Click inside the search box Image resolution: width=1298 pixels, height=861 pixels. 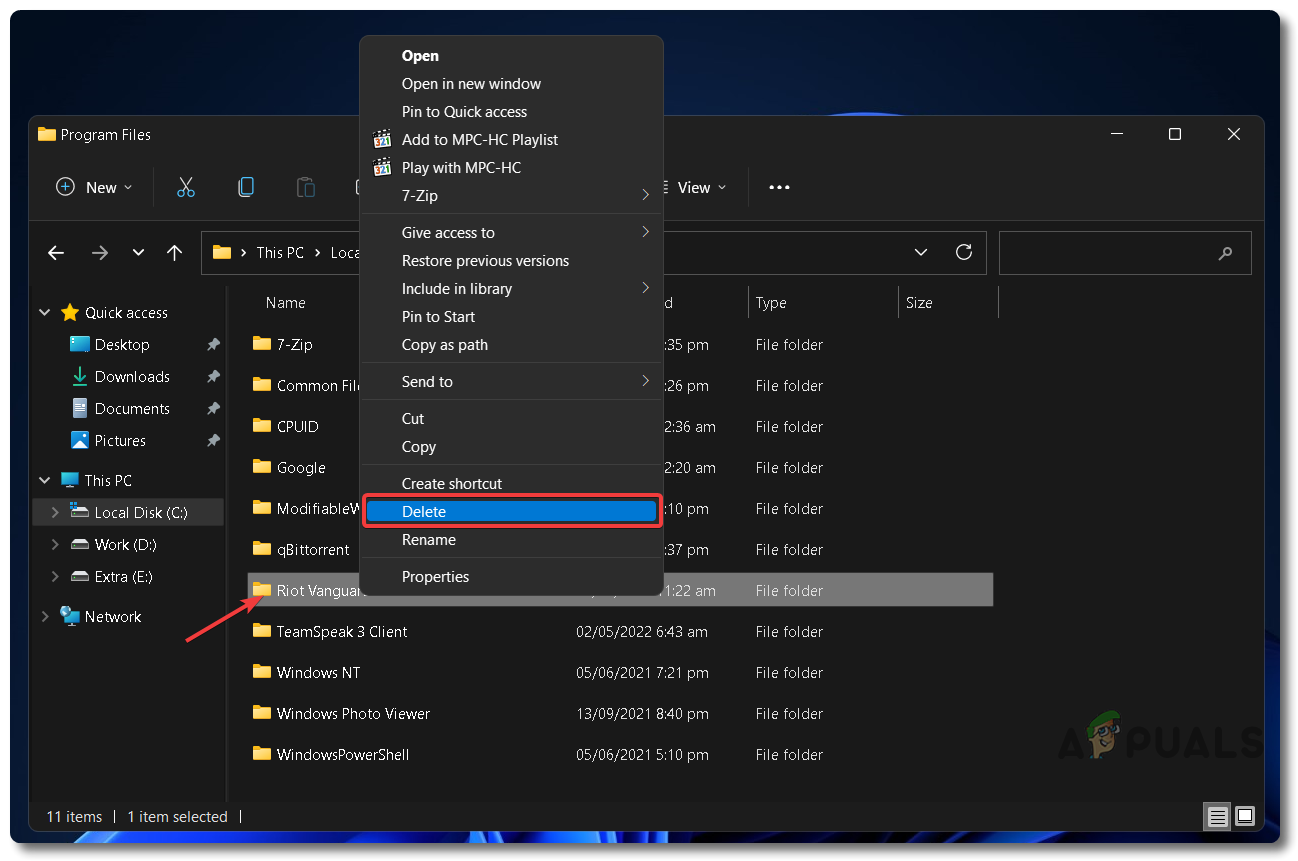pos(1110,254)
